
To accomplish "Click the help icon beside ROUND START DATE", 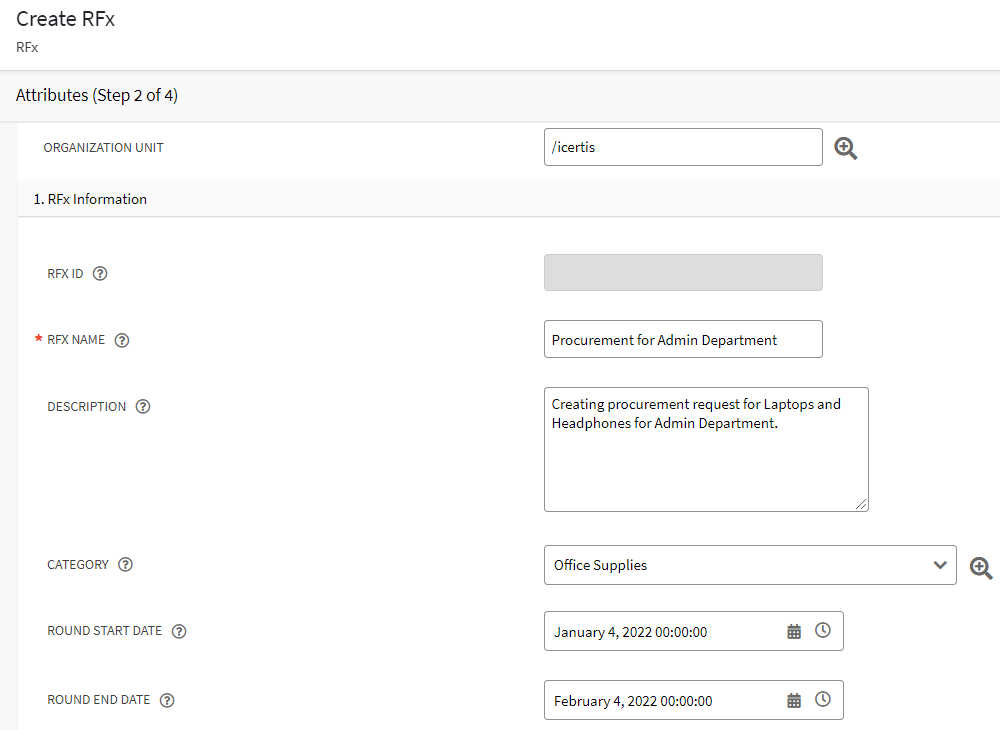I will (179, 632).
